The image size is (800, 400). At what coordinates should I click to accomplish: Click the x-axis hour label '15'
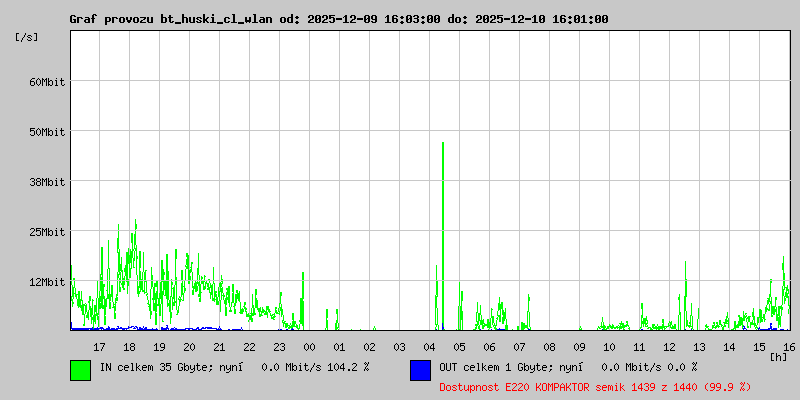(x=759, y=347)
